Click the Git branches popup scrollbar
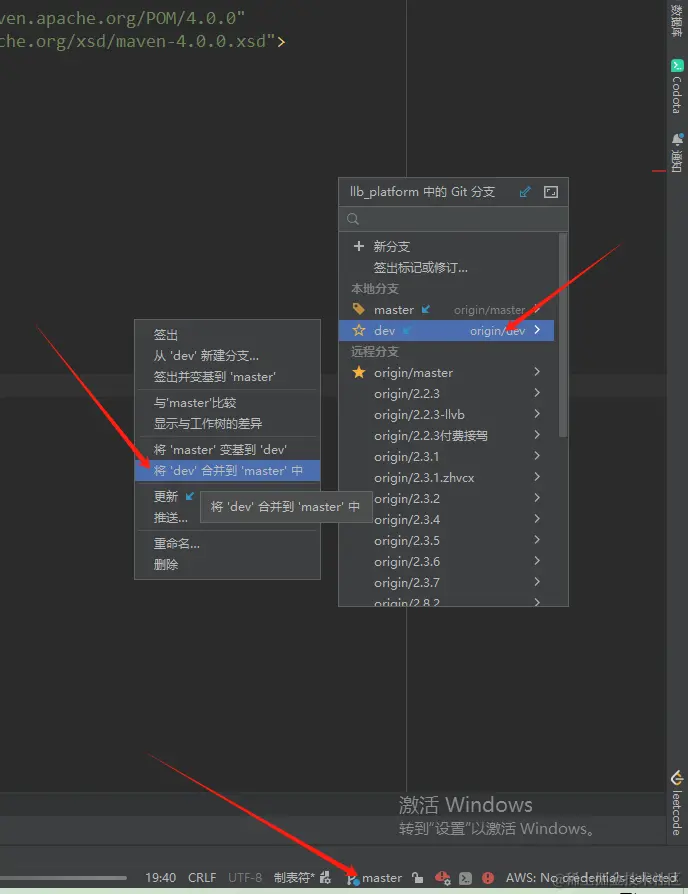 (563, 335)
